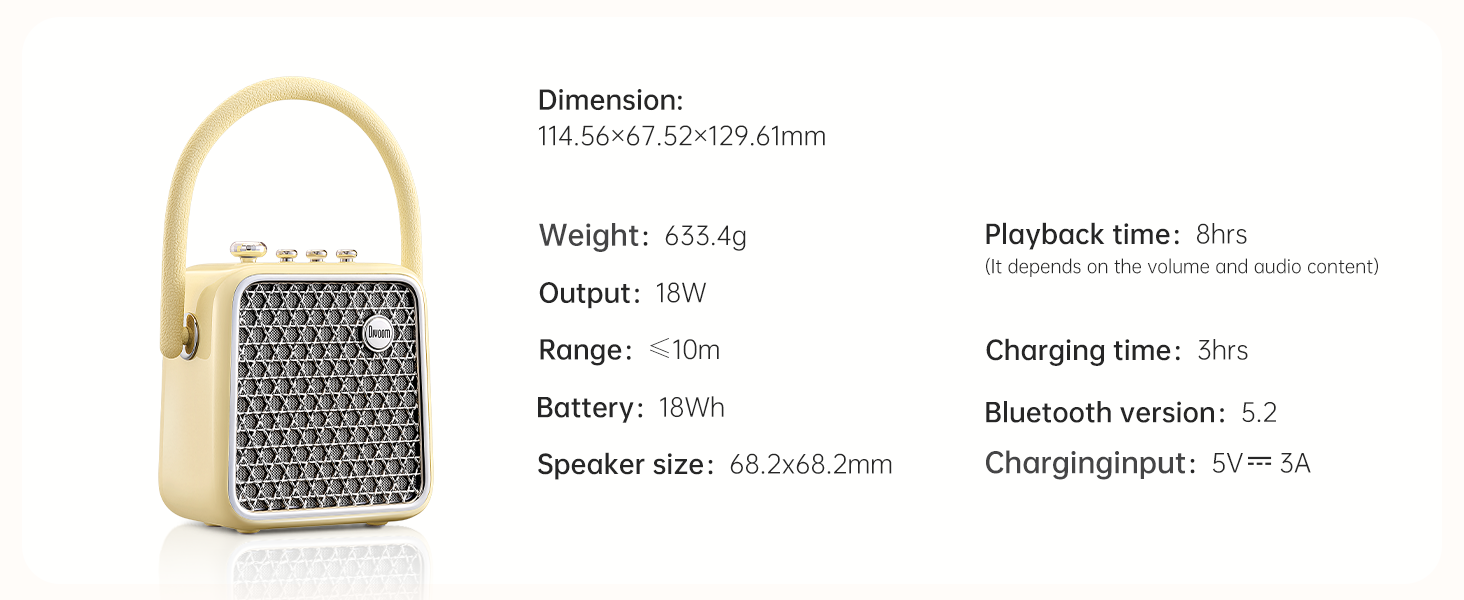Select the Speaker size 68.2x68.2mm line
The image size is (1464, 600).
(x=714, y=464)
